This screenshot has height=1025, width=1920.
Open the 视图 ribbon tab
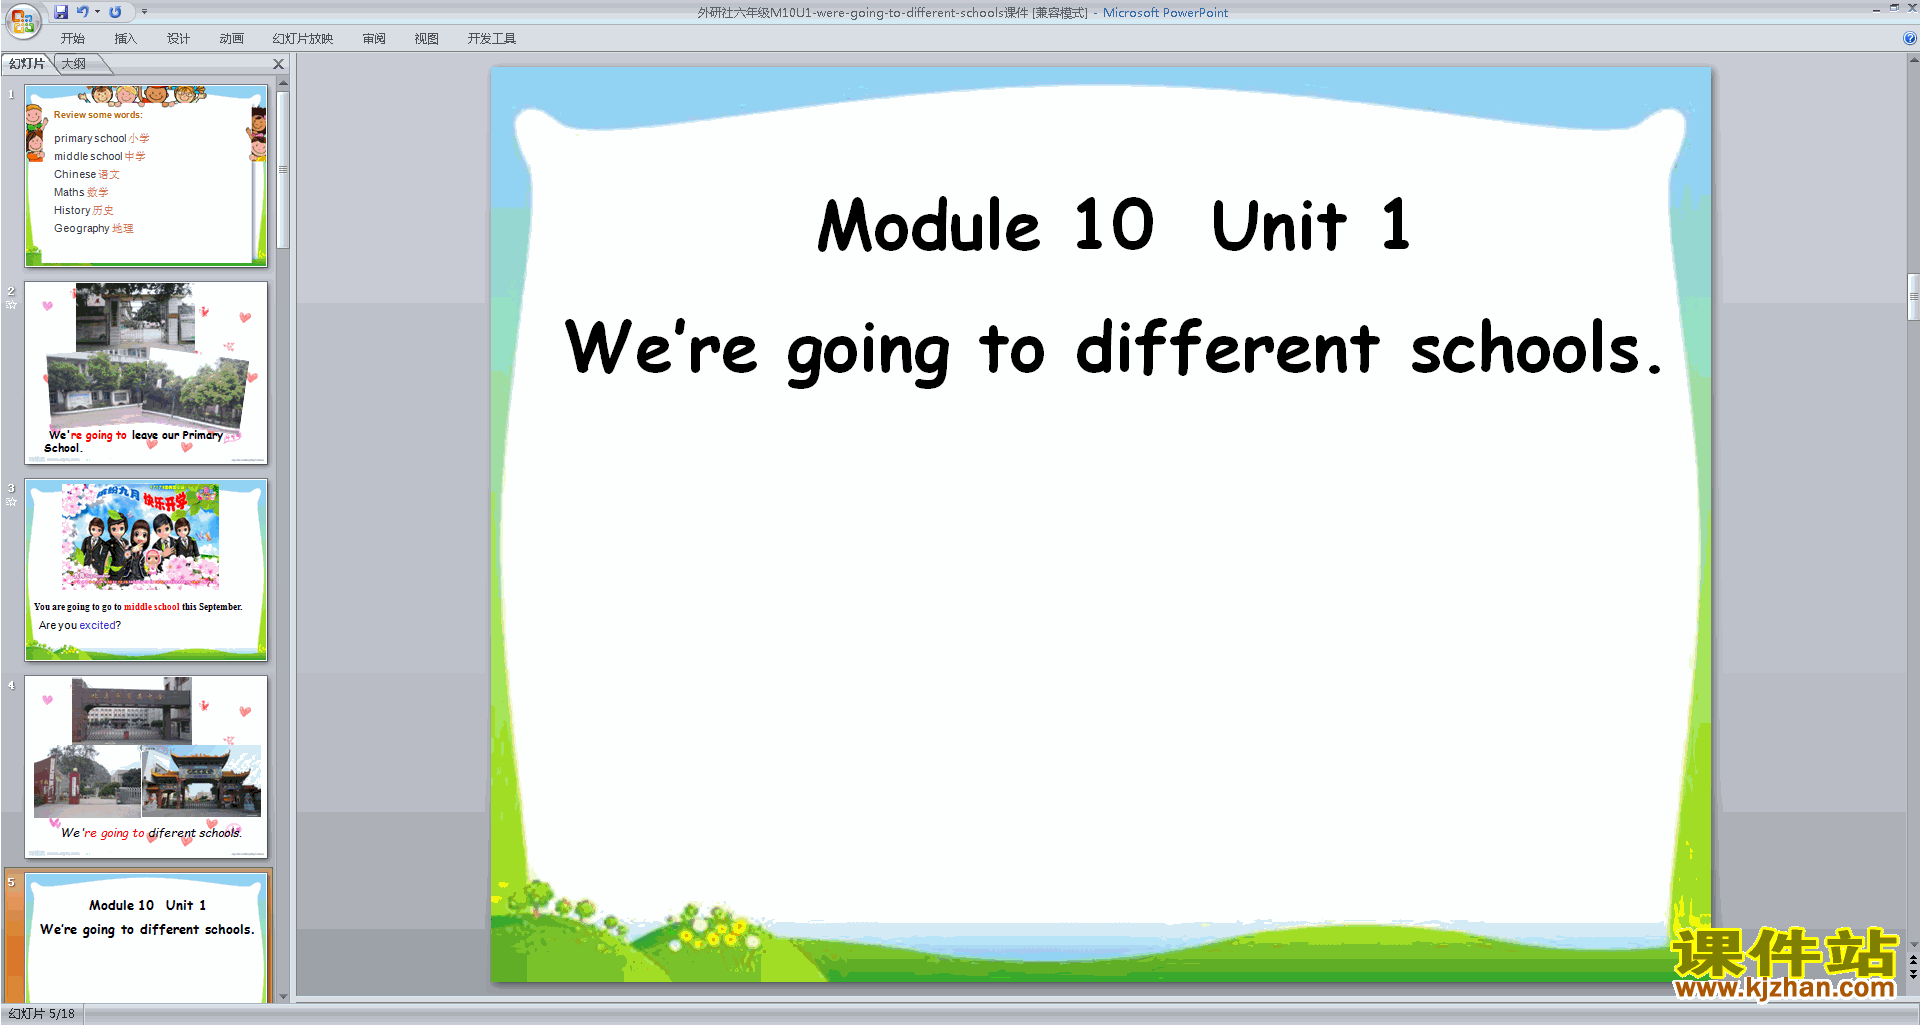[426, 39]
